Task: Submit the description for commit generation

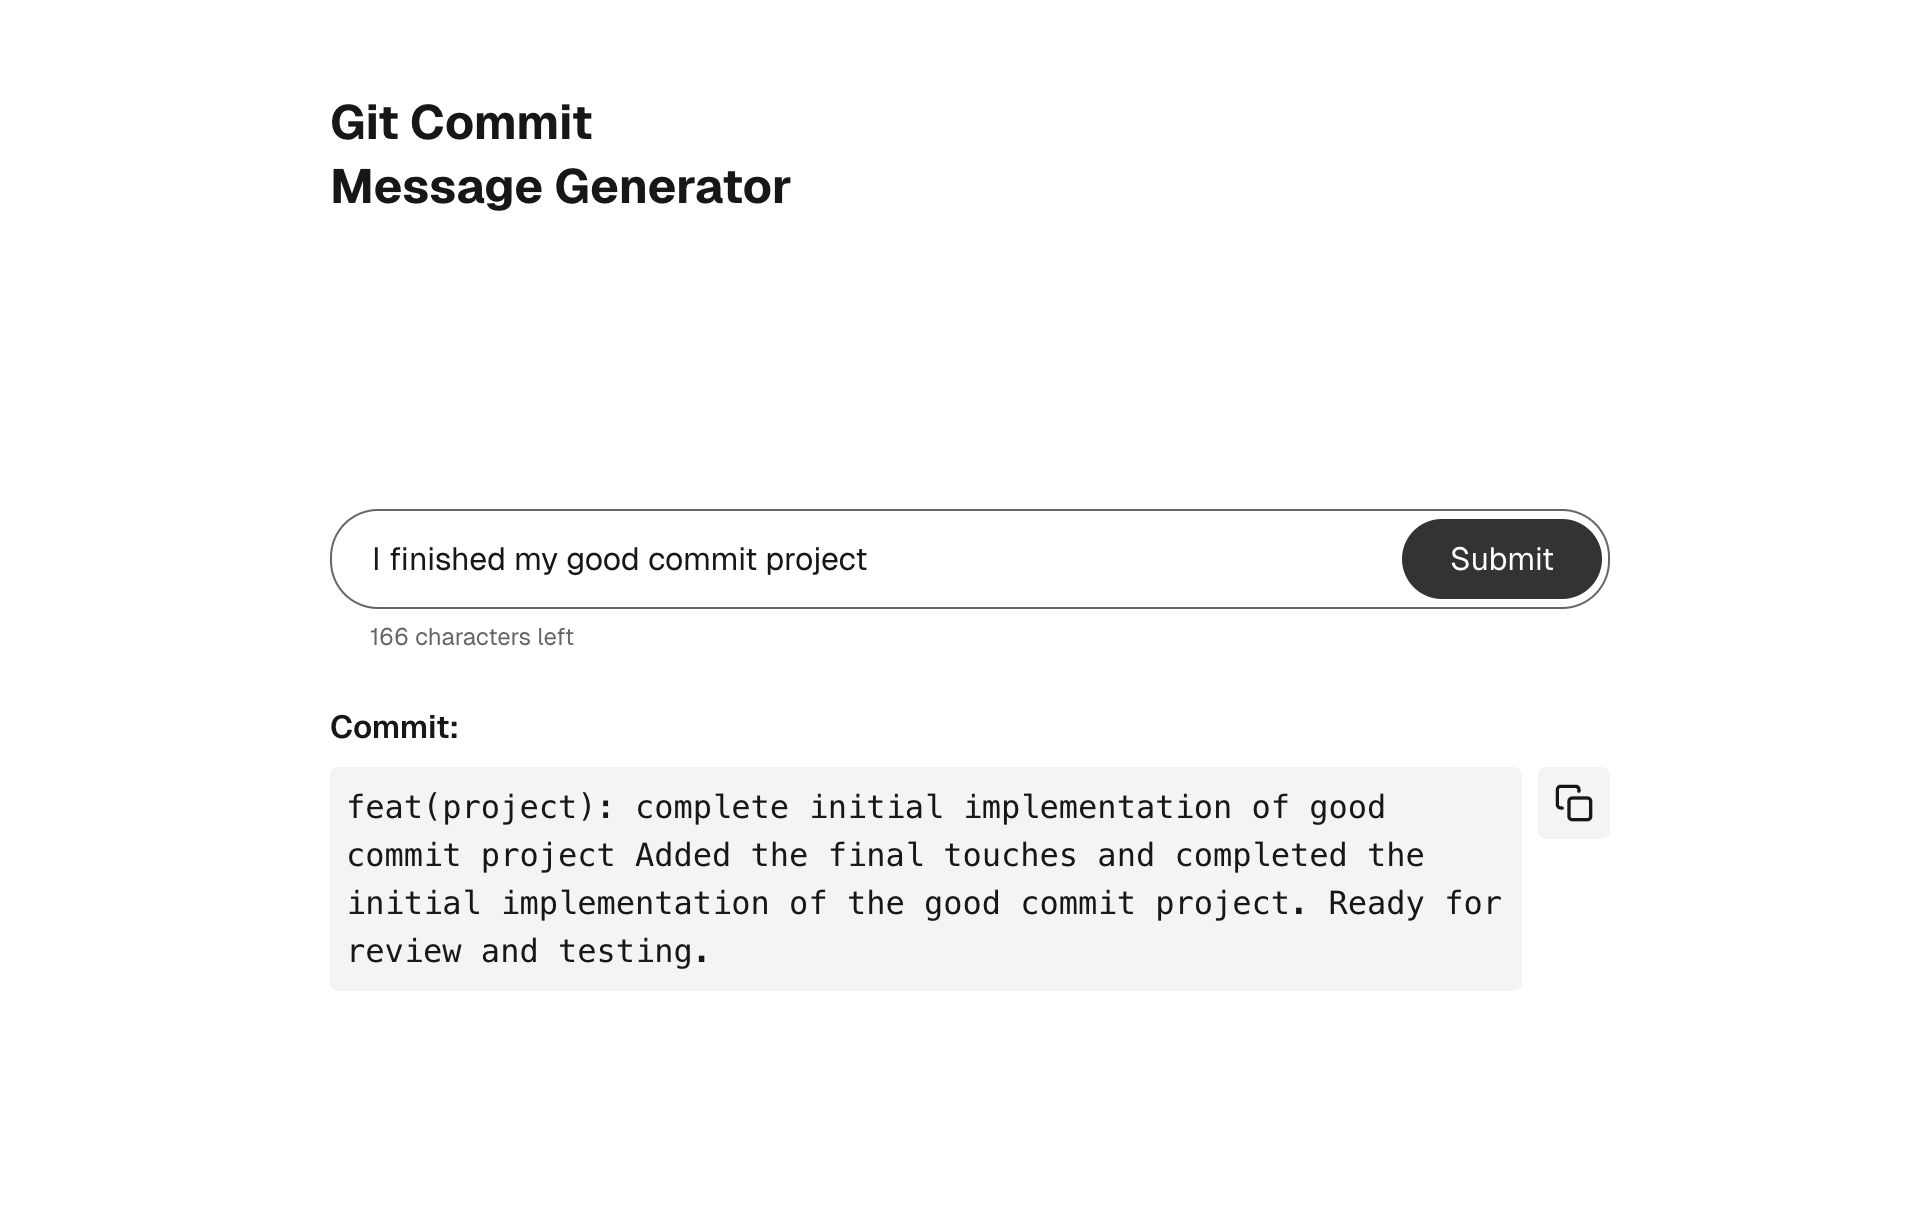Action: (1500, 559)
